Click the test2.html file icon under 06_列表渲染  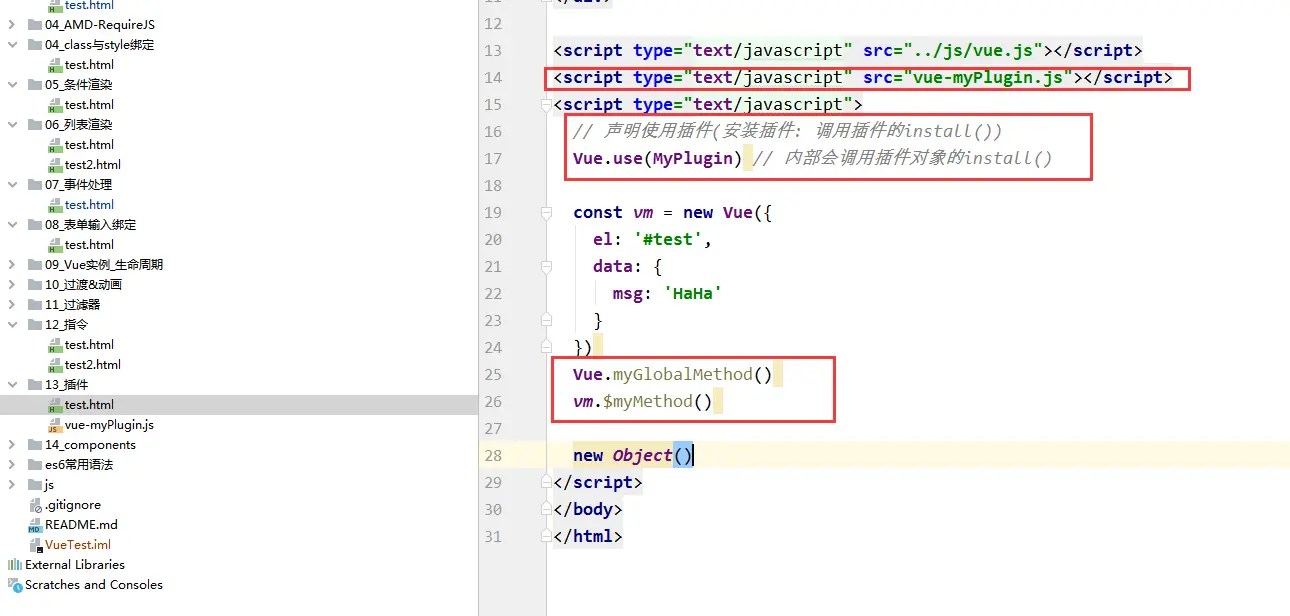point(55,165)
